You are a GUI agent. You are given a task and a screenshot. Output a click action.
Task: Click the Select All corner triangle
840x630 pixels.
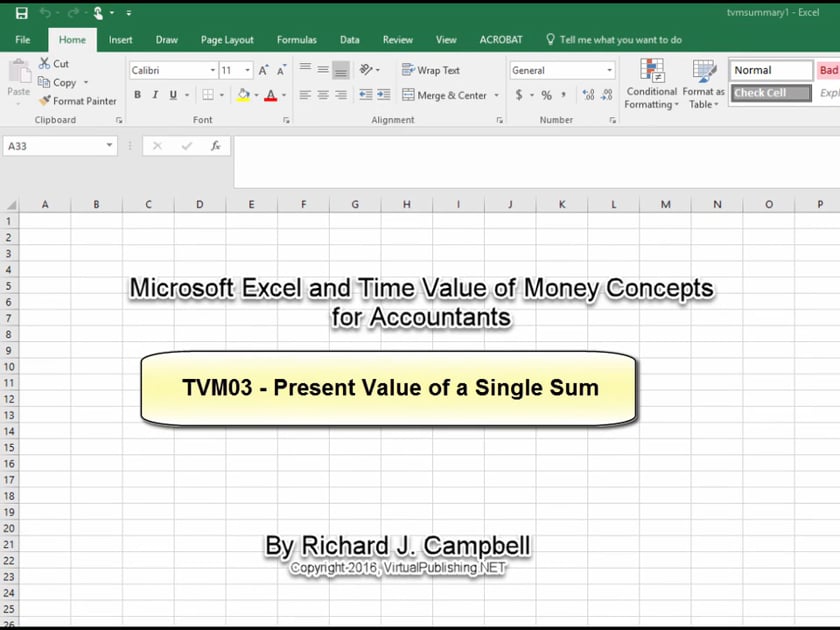coord(10,204)
